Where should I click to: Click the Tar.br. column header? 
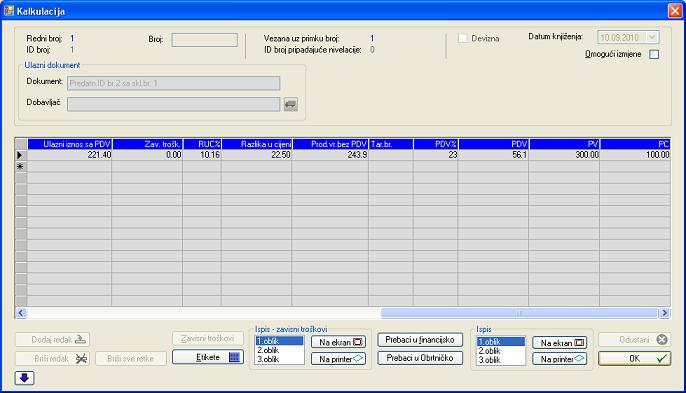391,144
